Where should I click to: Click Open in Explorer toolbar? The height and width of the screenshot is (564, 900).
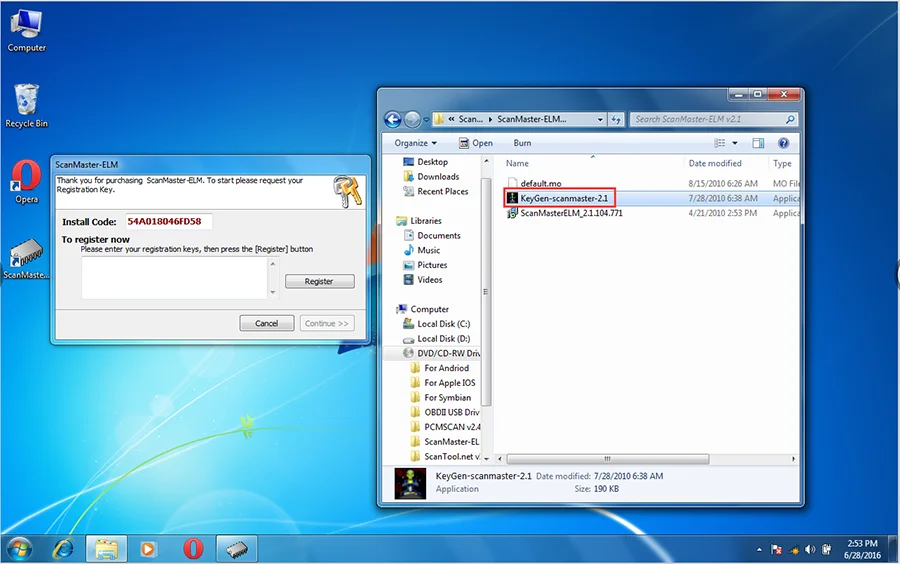[x=476, y=143]
